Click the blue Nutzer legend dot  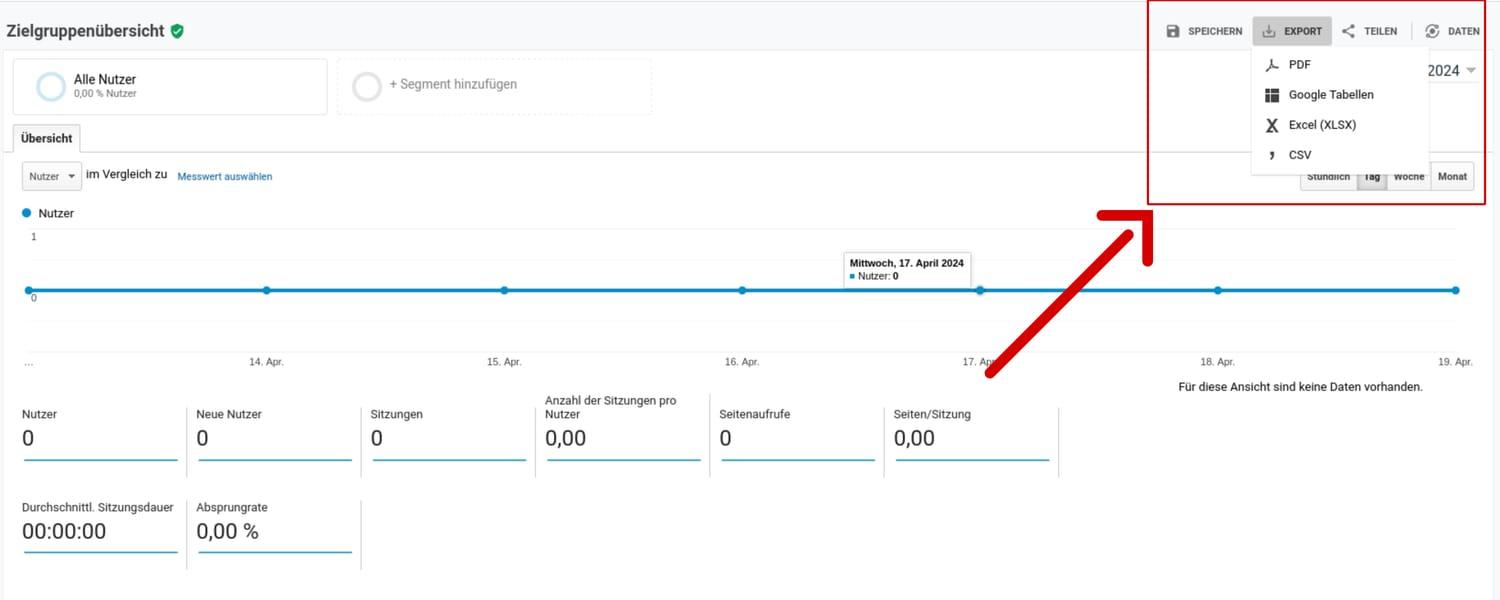point(26,213)
